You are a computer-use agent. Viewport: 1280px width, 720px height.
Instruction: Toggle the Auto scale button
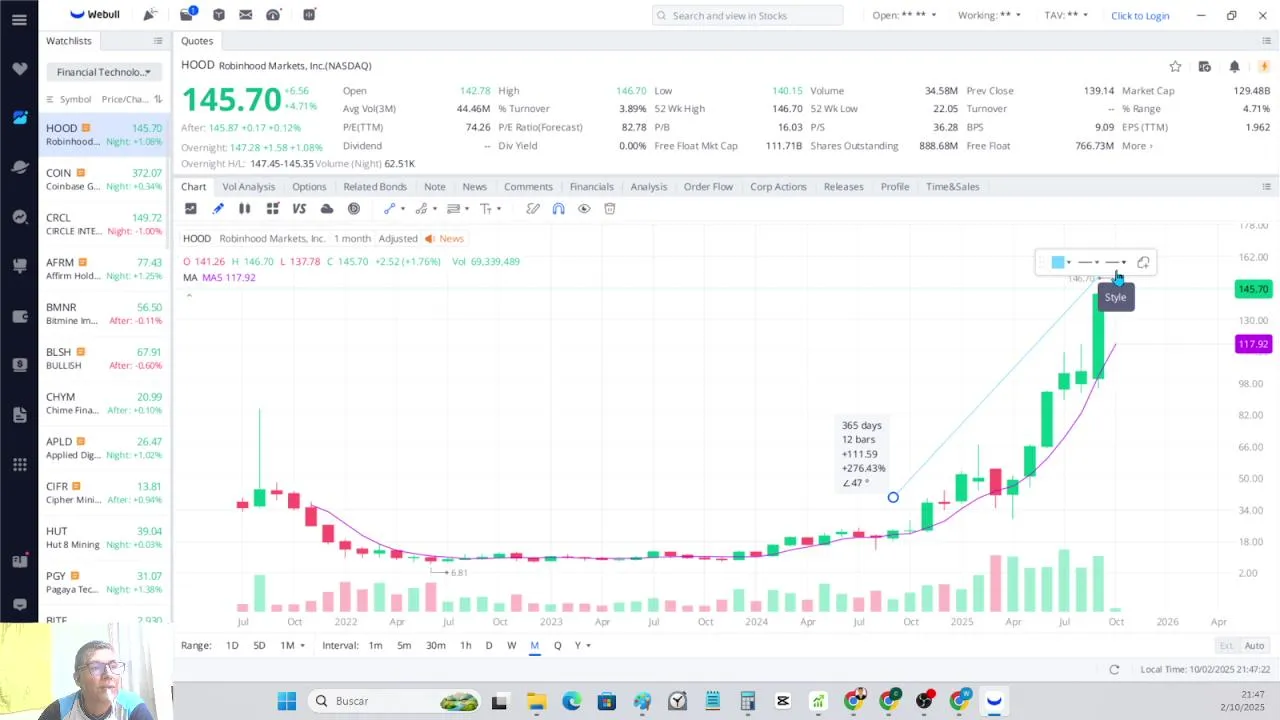click(1254, 646)
